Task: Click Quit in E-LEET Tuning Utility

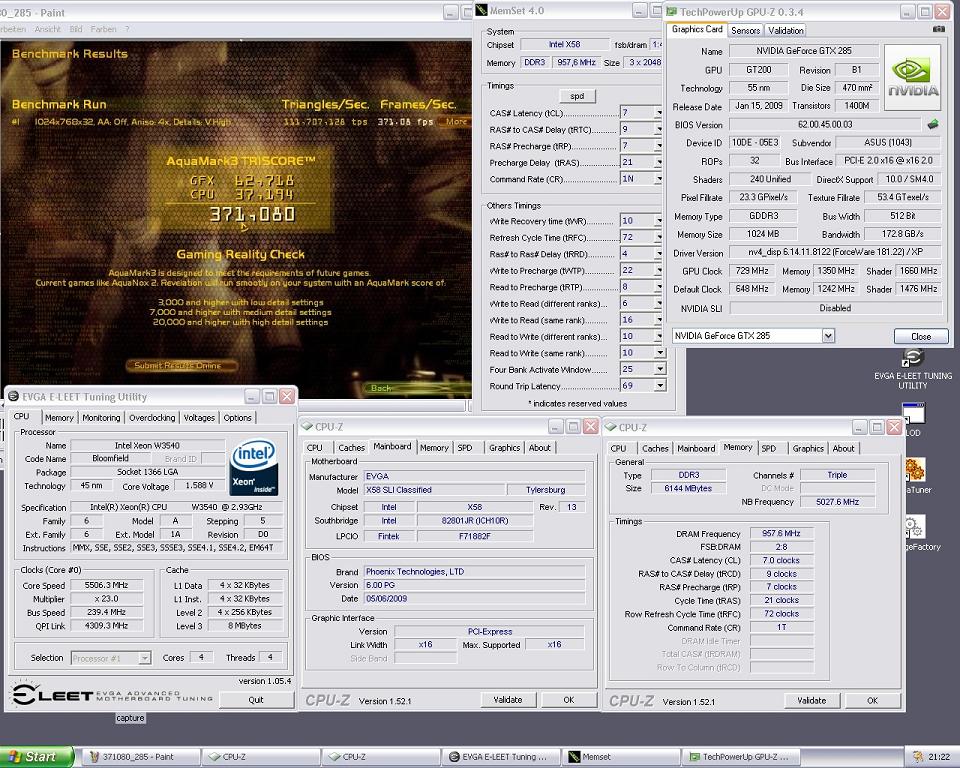Action: (256, 699)
